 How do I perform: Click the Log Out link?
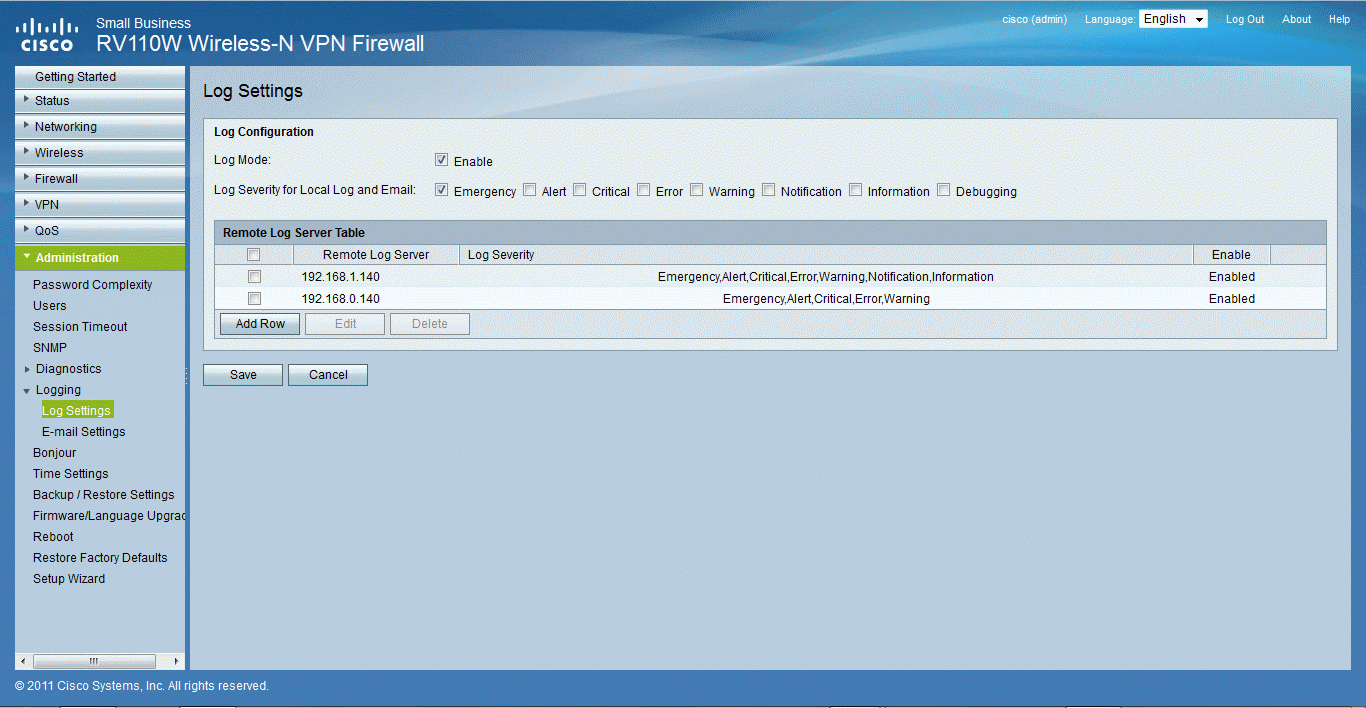(x=1245, y=19)
